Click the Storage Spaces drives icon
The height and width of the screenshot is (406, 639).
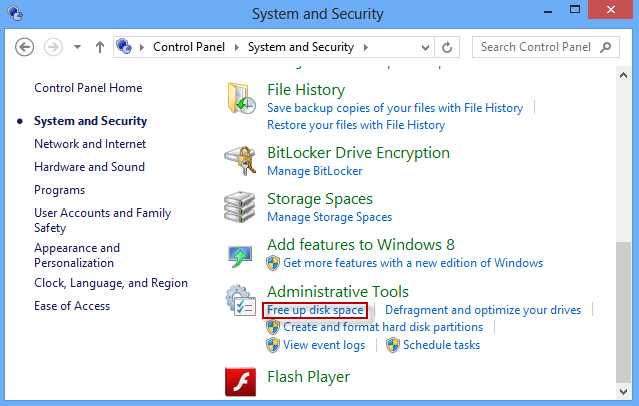(x=241, y=207)
